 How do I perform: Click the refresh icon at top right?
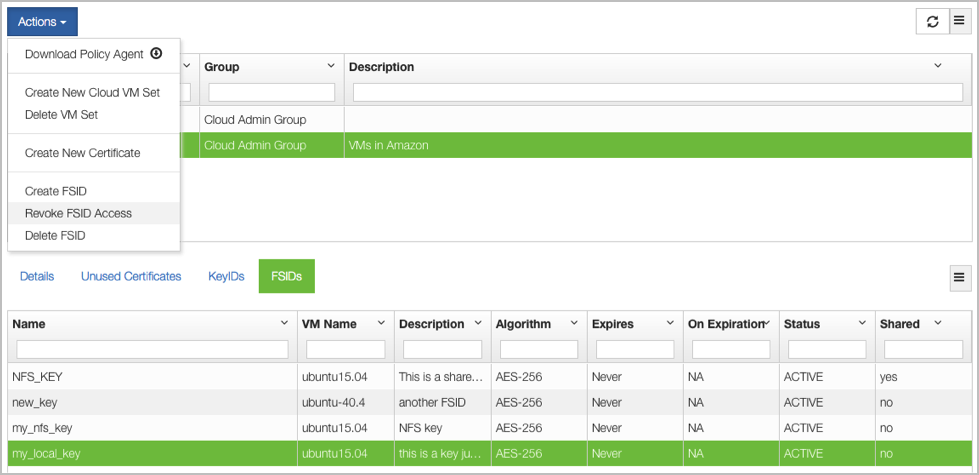(x=932, y=21)
